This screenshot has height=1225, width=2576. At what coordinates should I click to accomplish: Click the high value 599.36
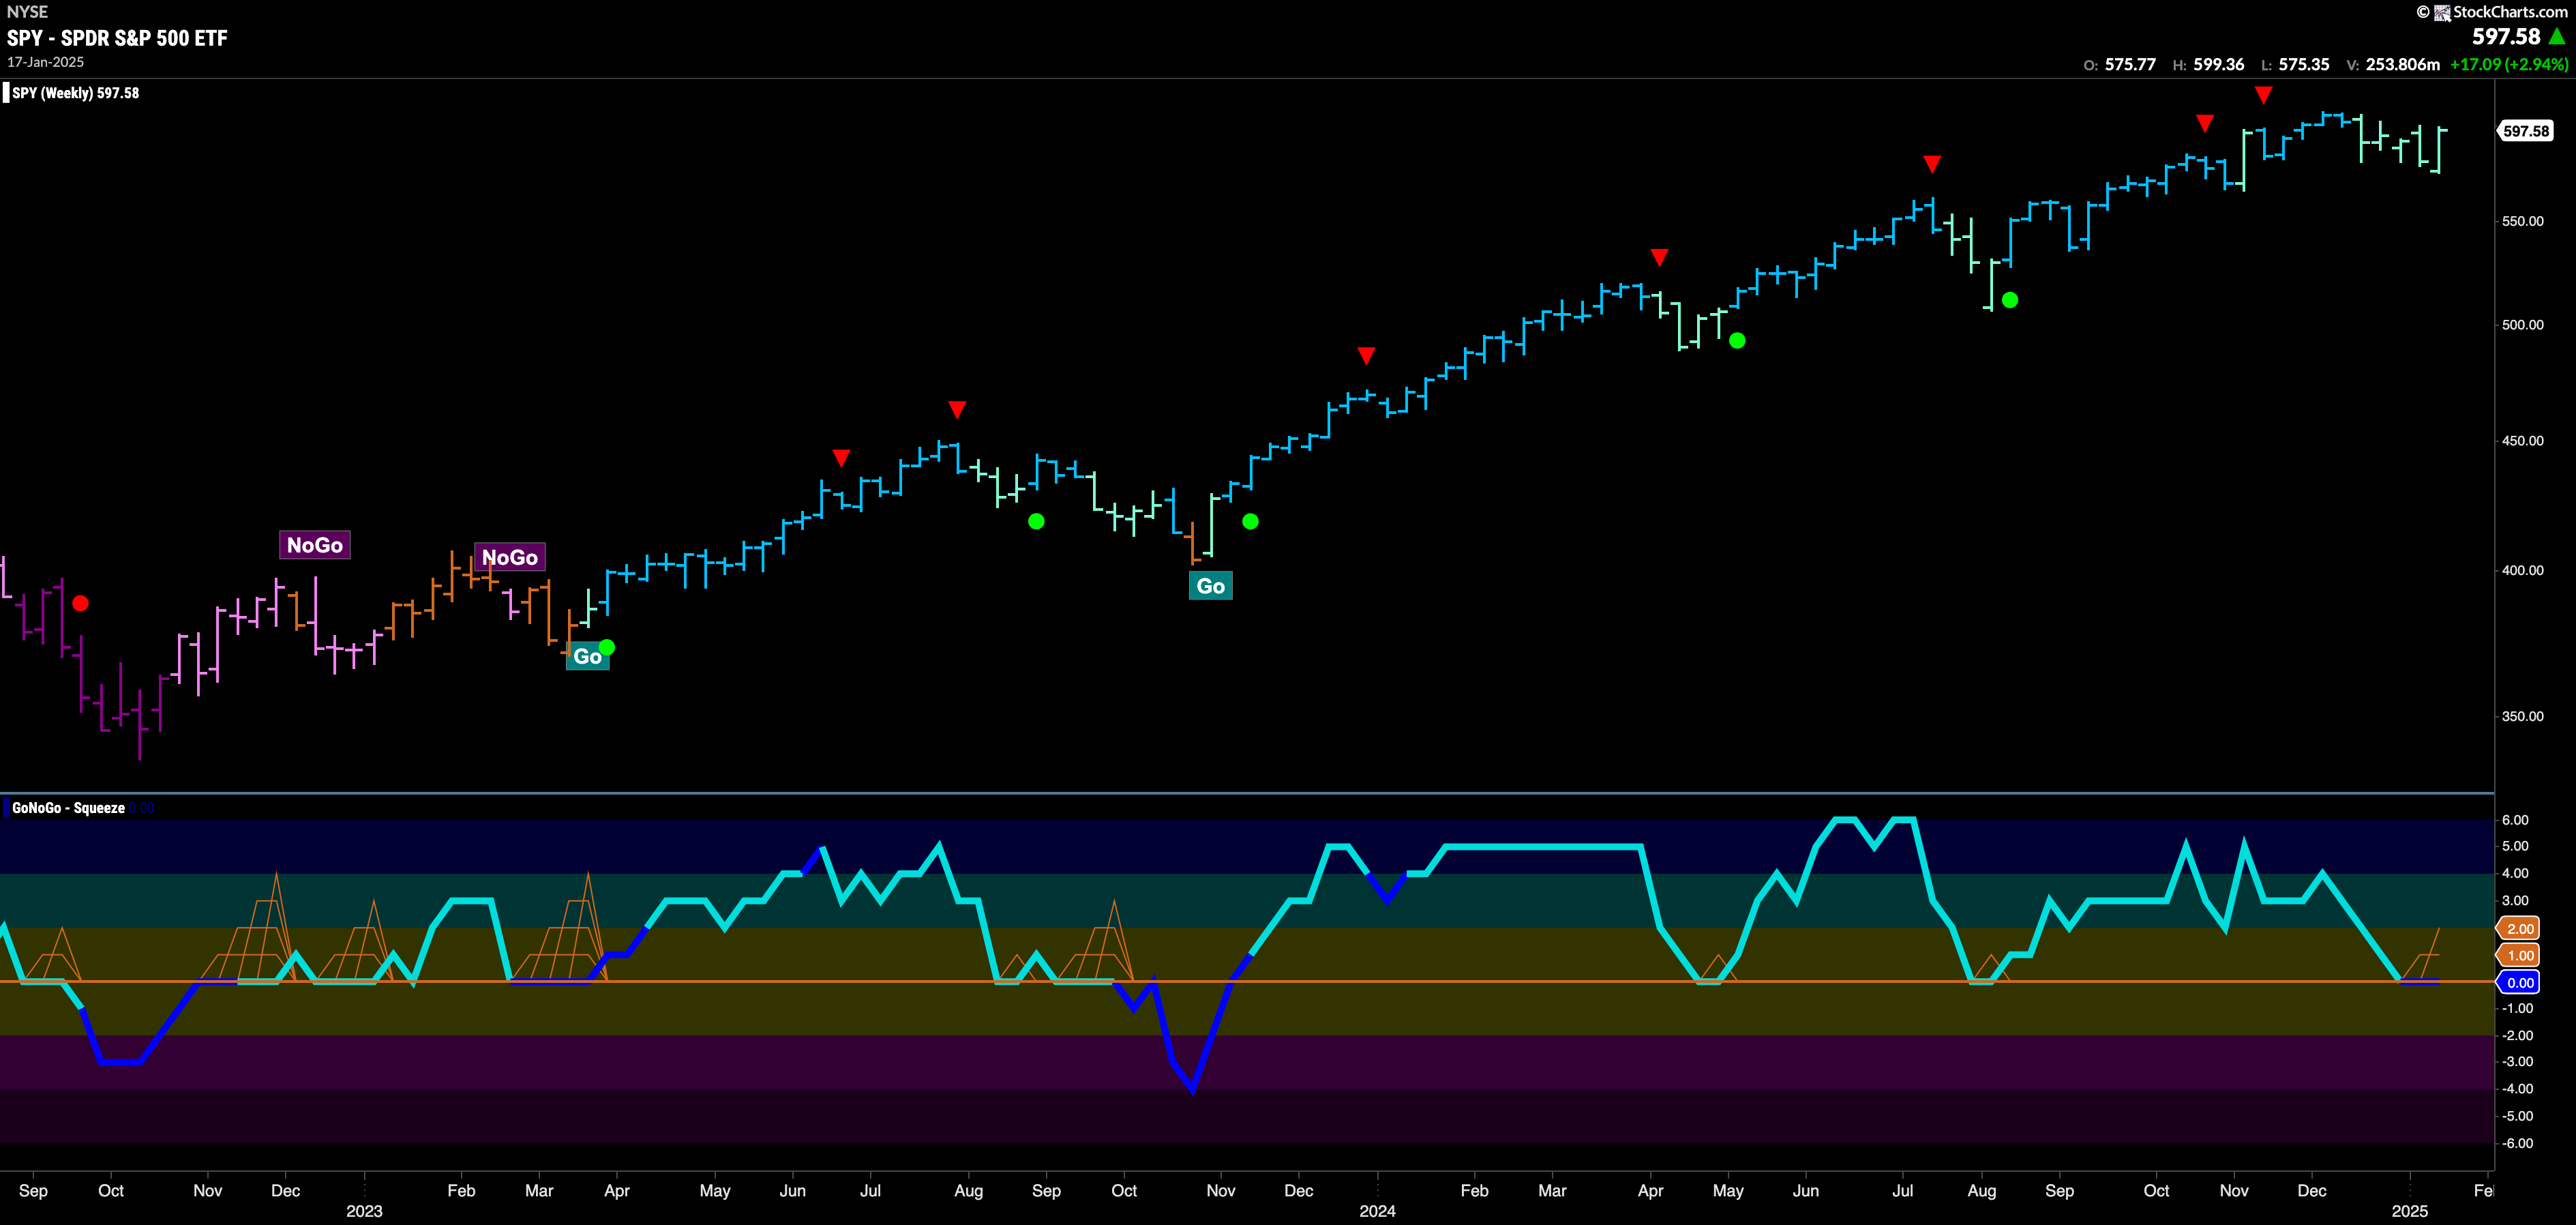tap(2219, 64)
